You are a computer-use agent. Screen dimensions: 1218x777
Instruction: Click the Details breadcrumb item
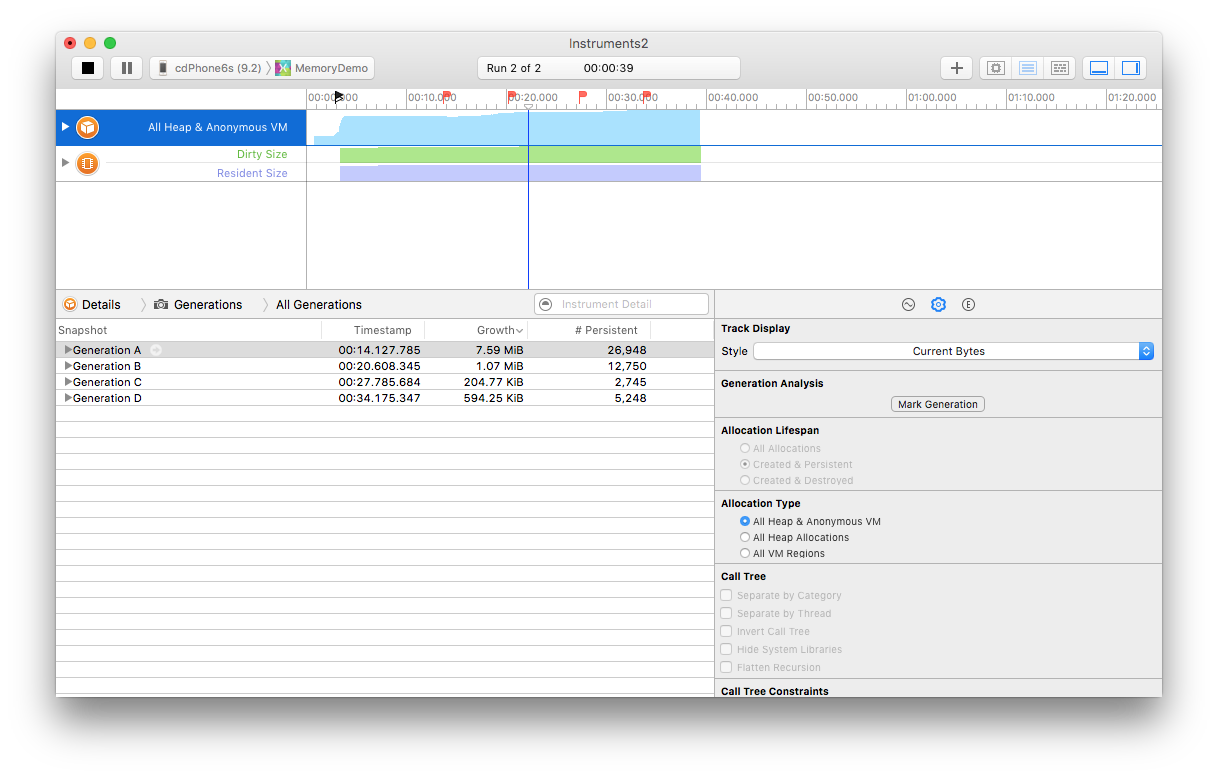click(103, 304)
